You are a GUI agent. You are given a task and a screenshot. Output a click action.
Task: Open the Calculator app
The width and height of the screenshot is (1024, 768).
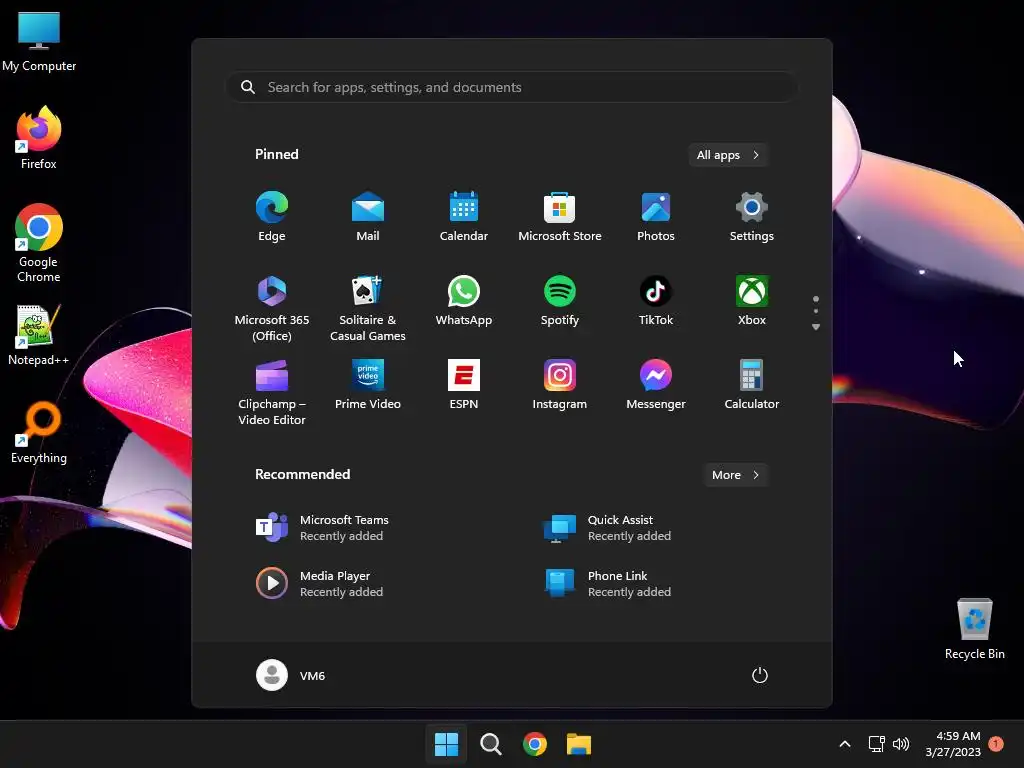coord(752,385)
